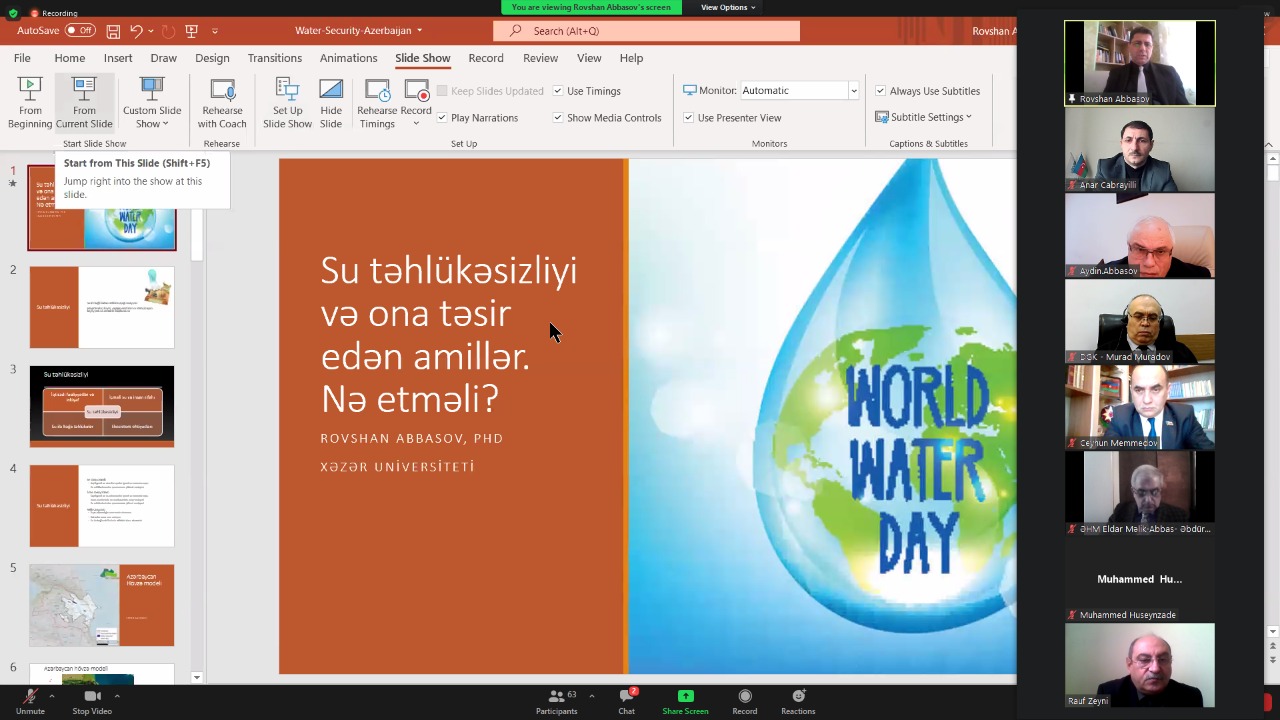1280x720 pixels.
Task: Expand the Record dropdown arrow in ribbon
Action: pyautogui.click(x=416, y=123)
